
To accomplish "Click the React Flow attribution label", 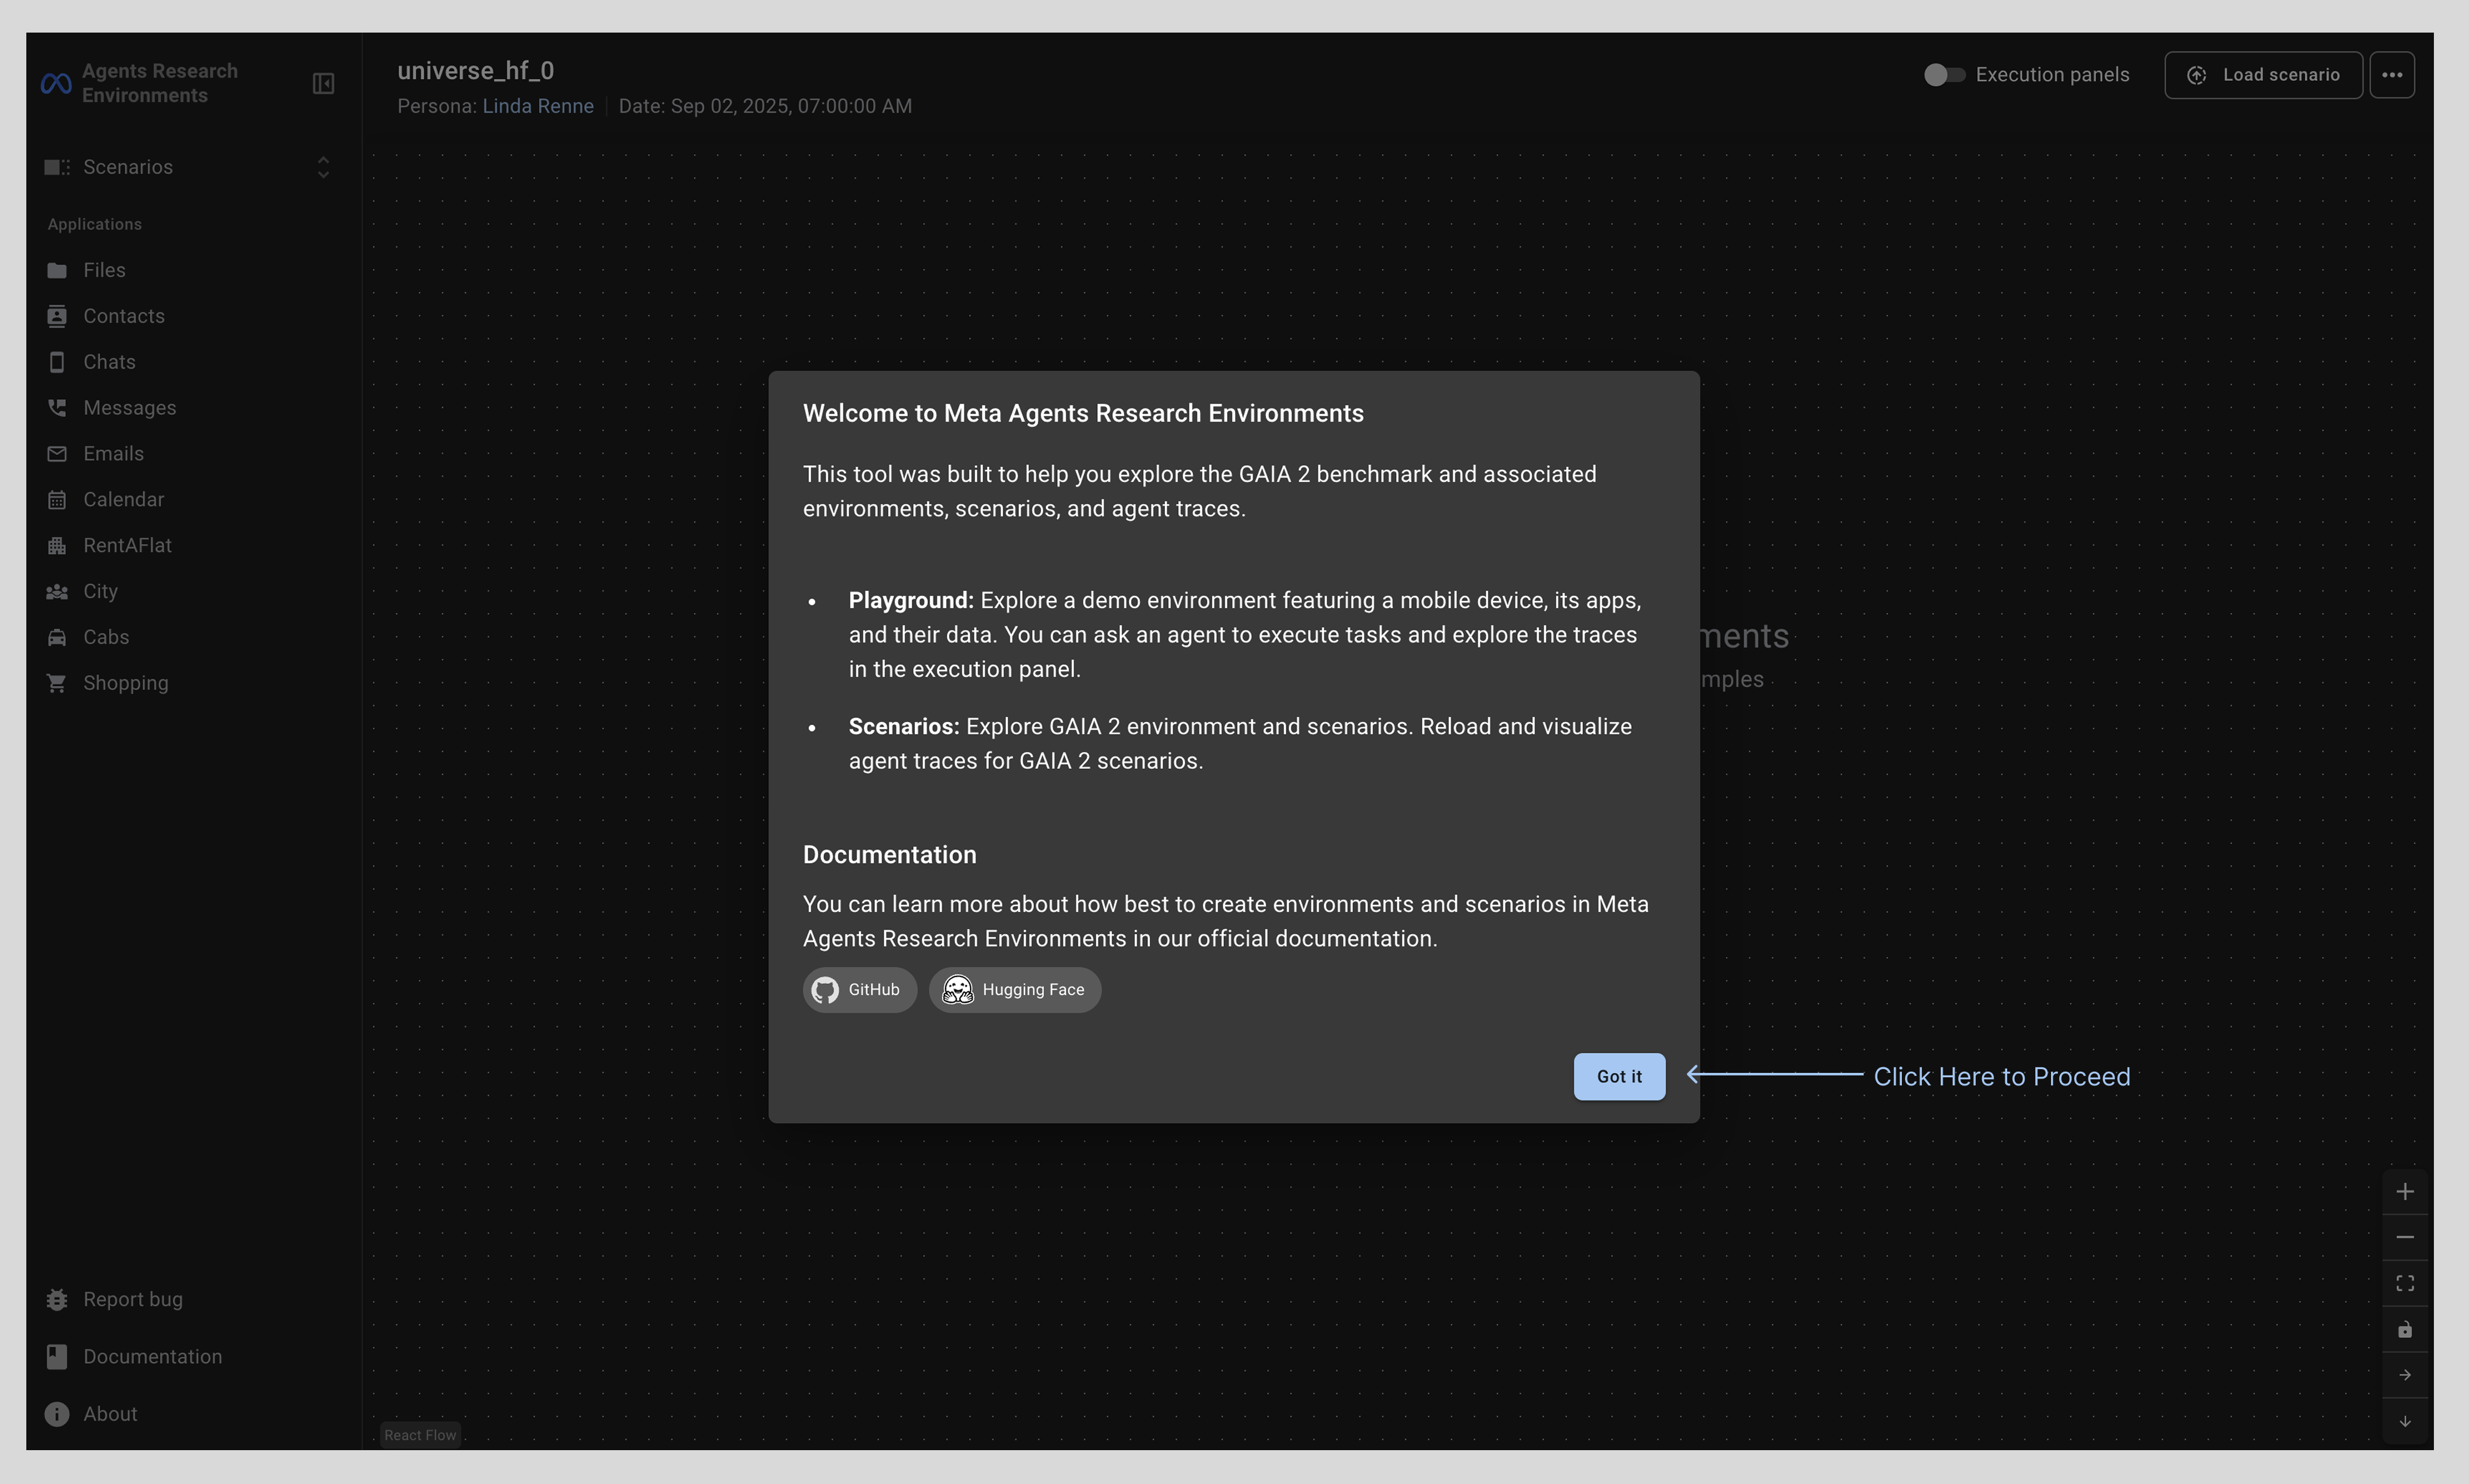I will tap(420, 1435).
